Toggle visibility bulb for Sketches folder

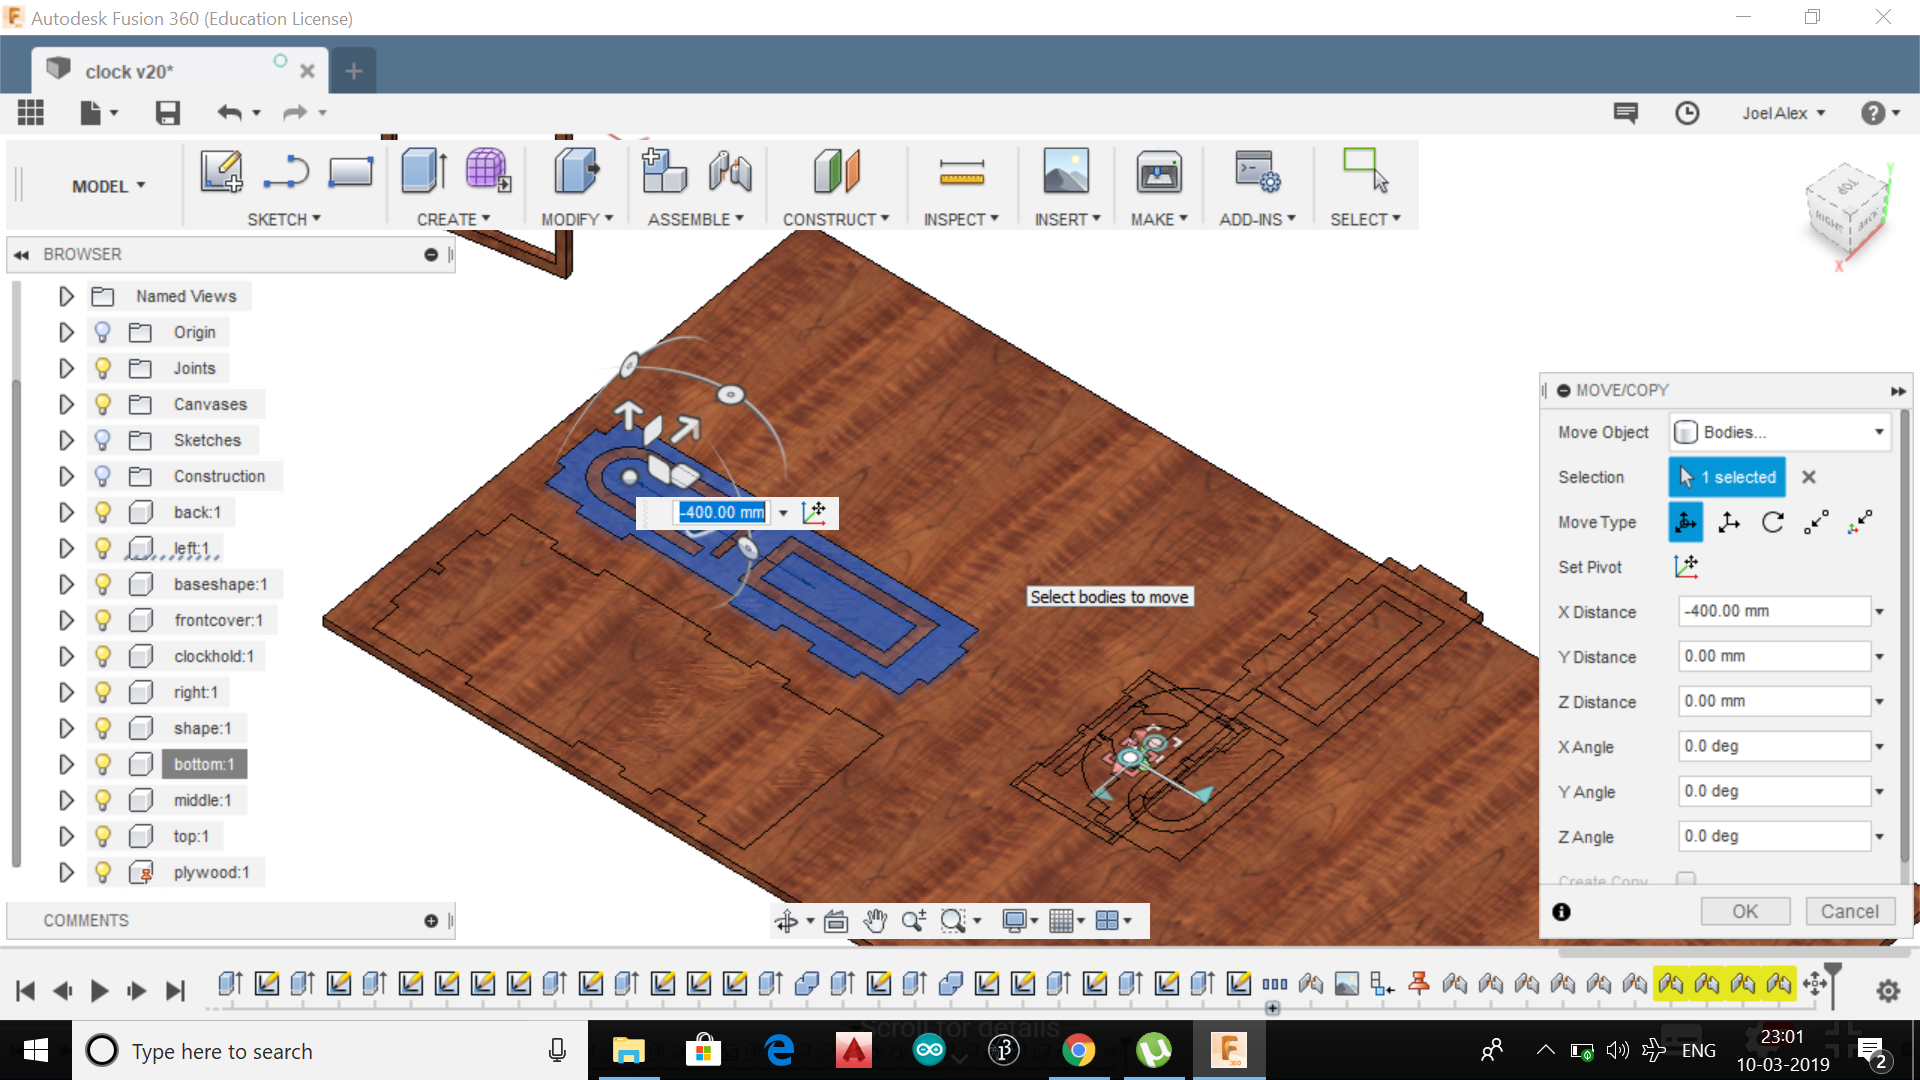(102, 440)
